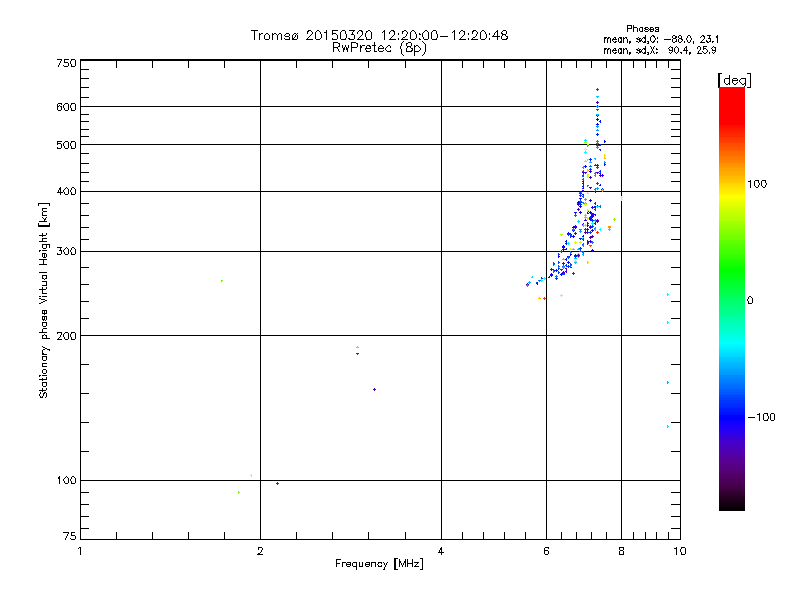
Task: Click y-axis tick label '600'
Action: [x=67, y=107]
